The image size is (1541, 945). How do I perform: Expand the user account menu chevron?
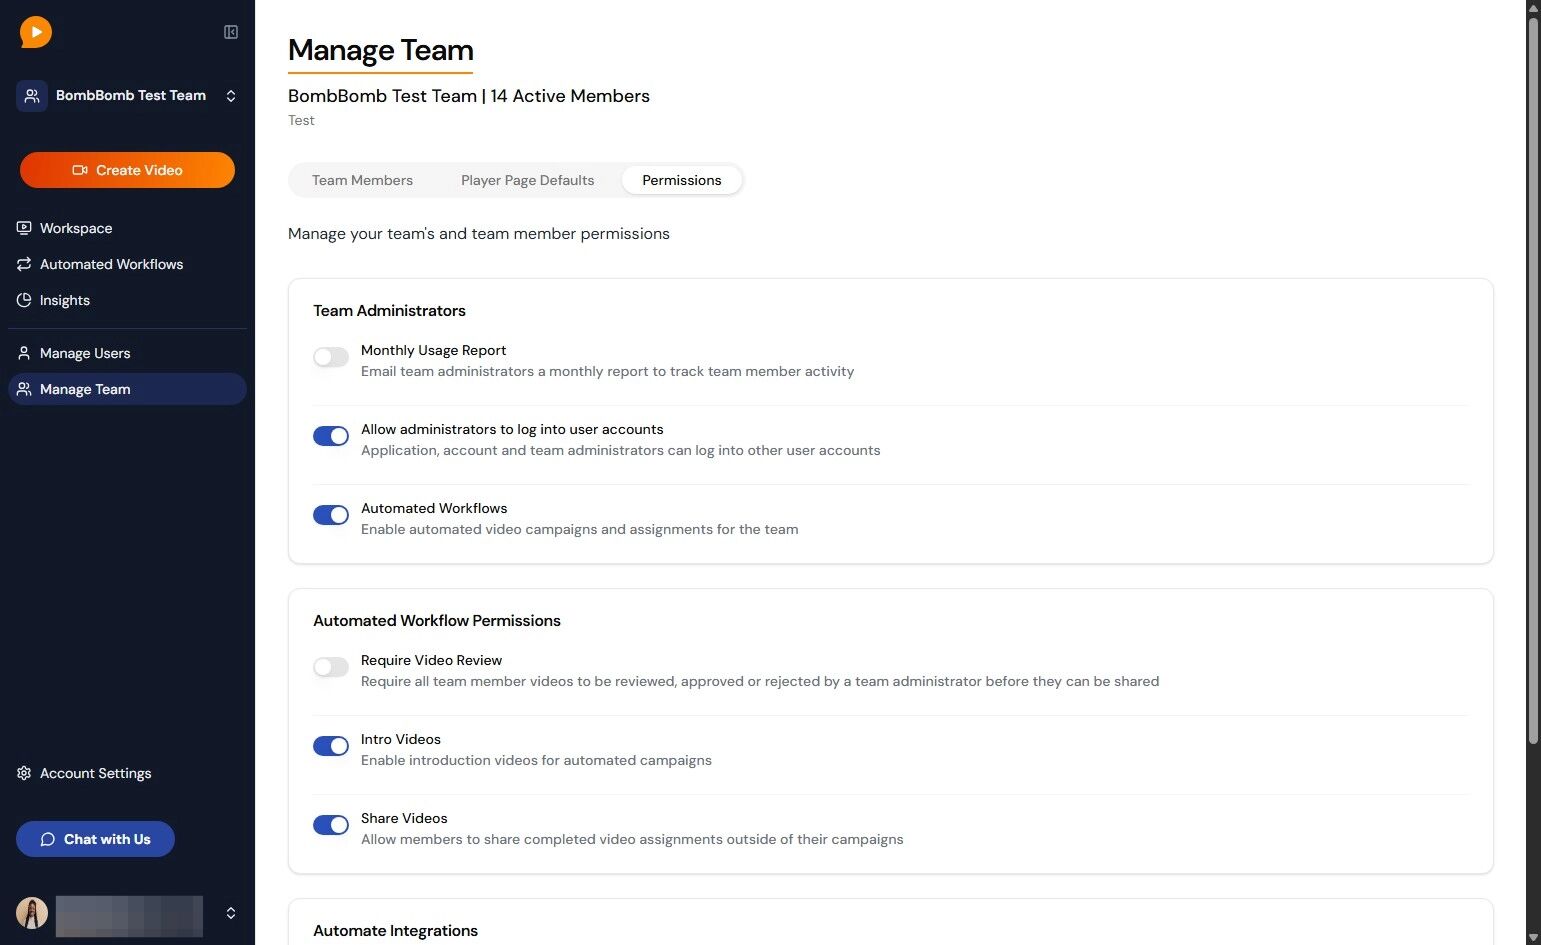point(231,913)
